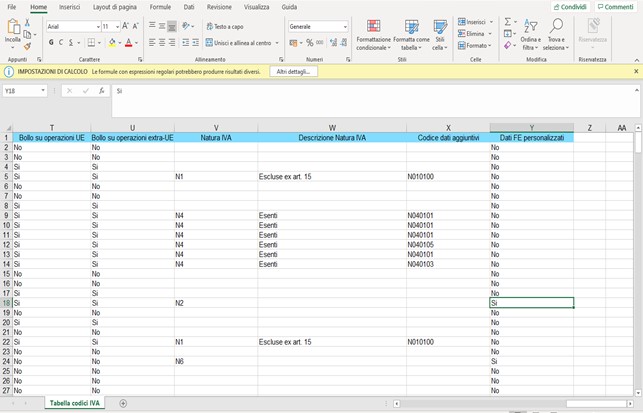Open the cell borders icon

pos(91,42)
